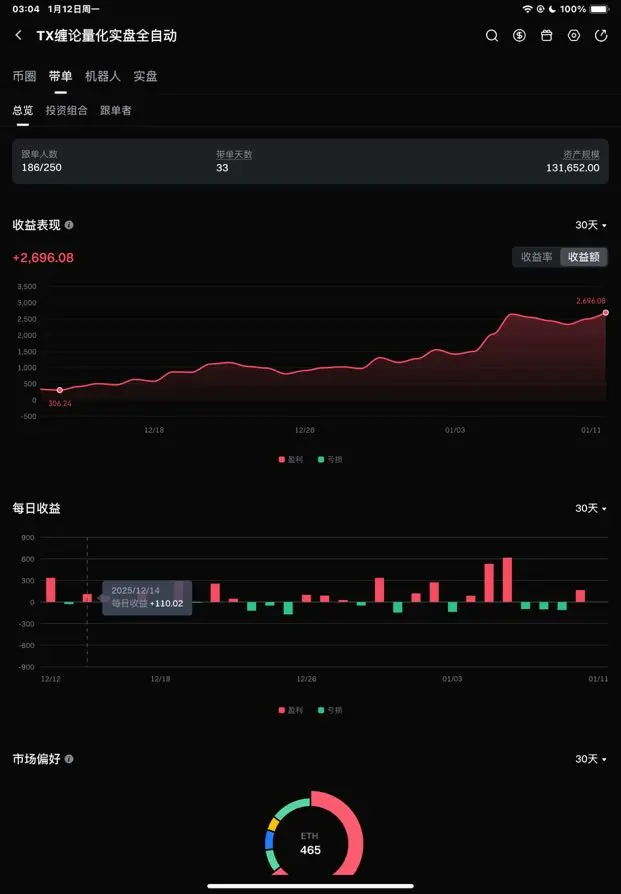Tap the 131,652.00 asset value
The height and width of the screenshot is (894, 621).
tap(573, 168)
